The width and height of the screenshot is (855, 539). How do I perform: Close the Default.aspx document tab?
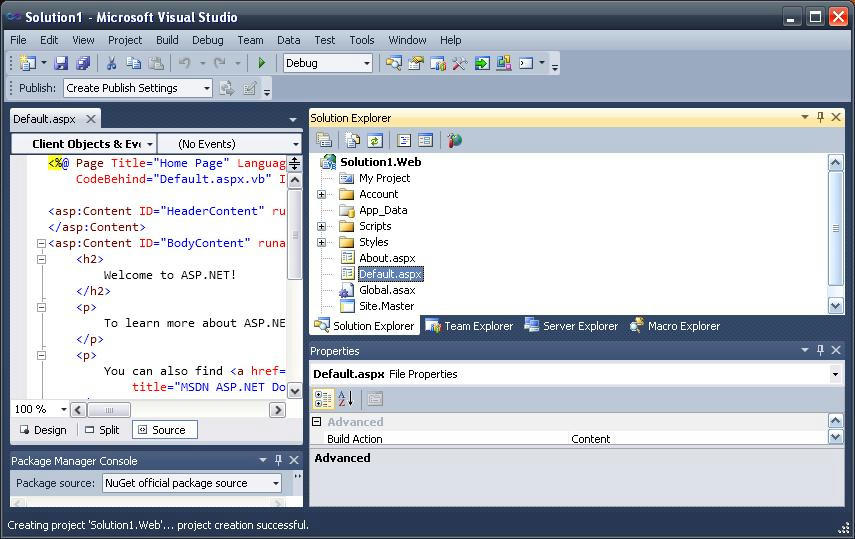[x=91, y=119]
